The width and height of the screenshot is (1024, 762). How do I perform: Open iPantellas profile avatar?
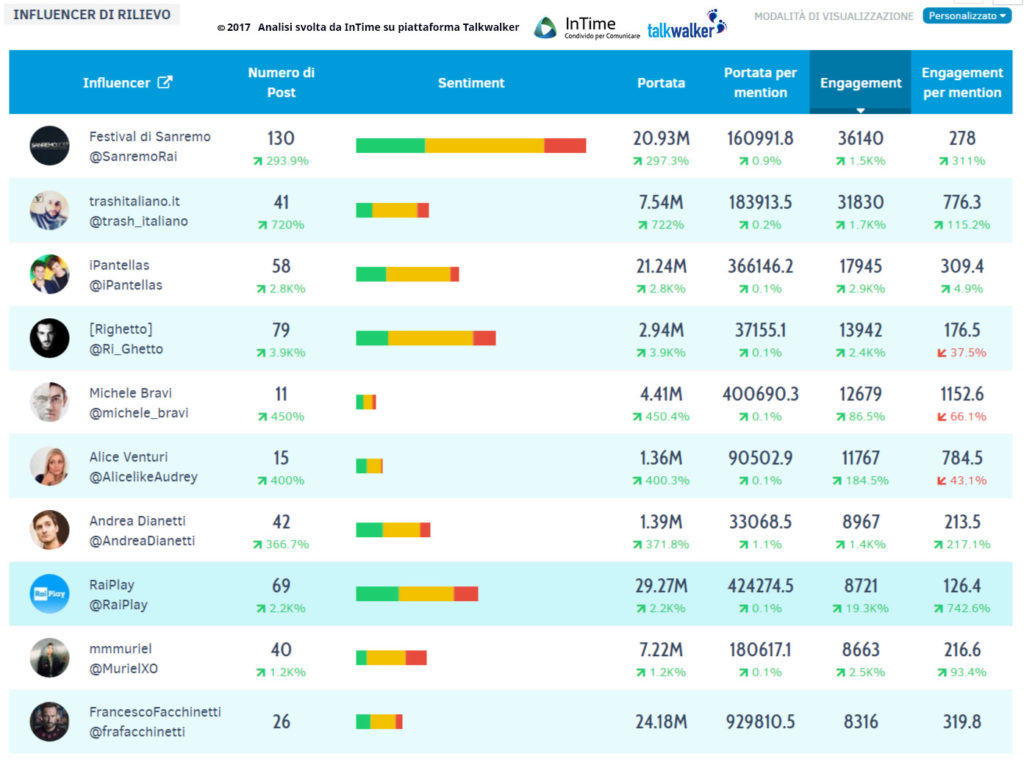tap(50, 274)
